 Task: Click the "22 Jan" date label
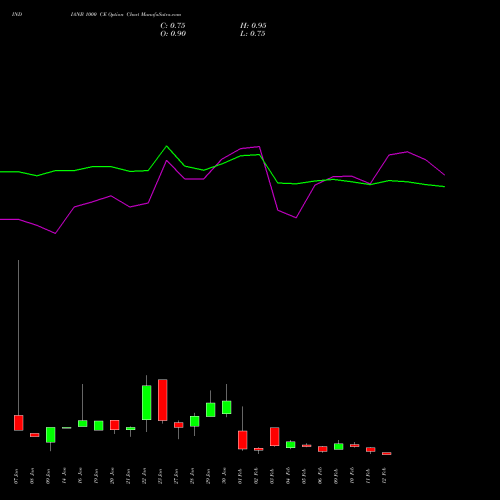[x=144, y=476]
